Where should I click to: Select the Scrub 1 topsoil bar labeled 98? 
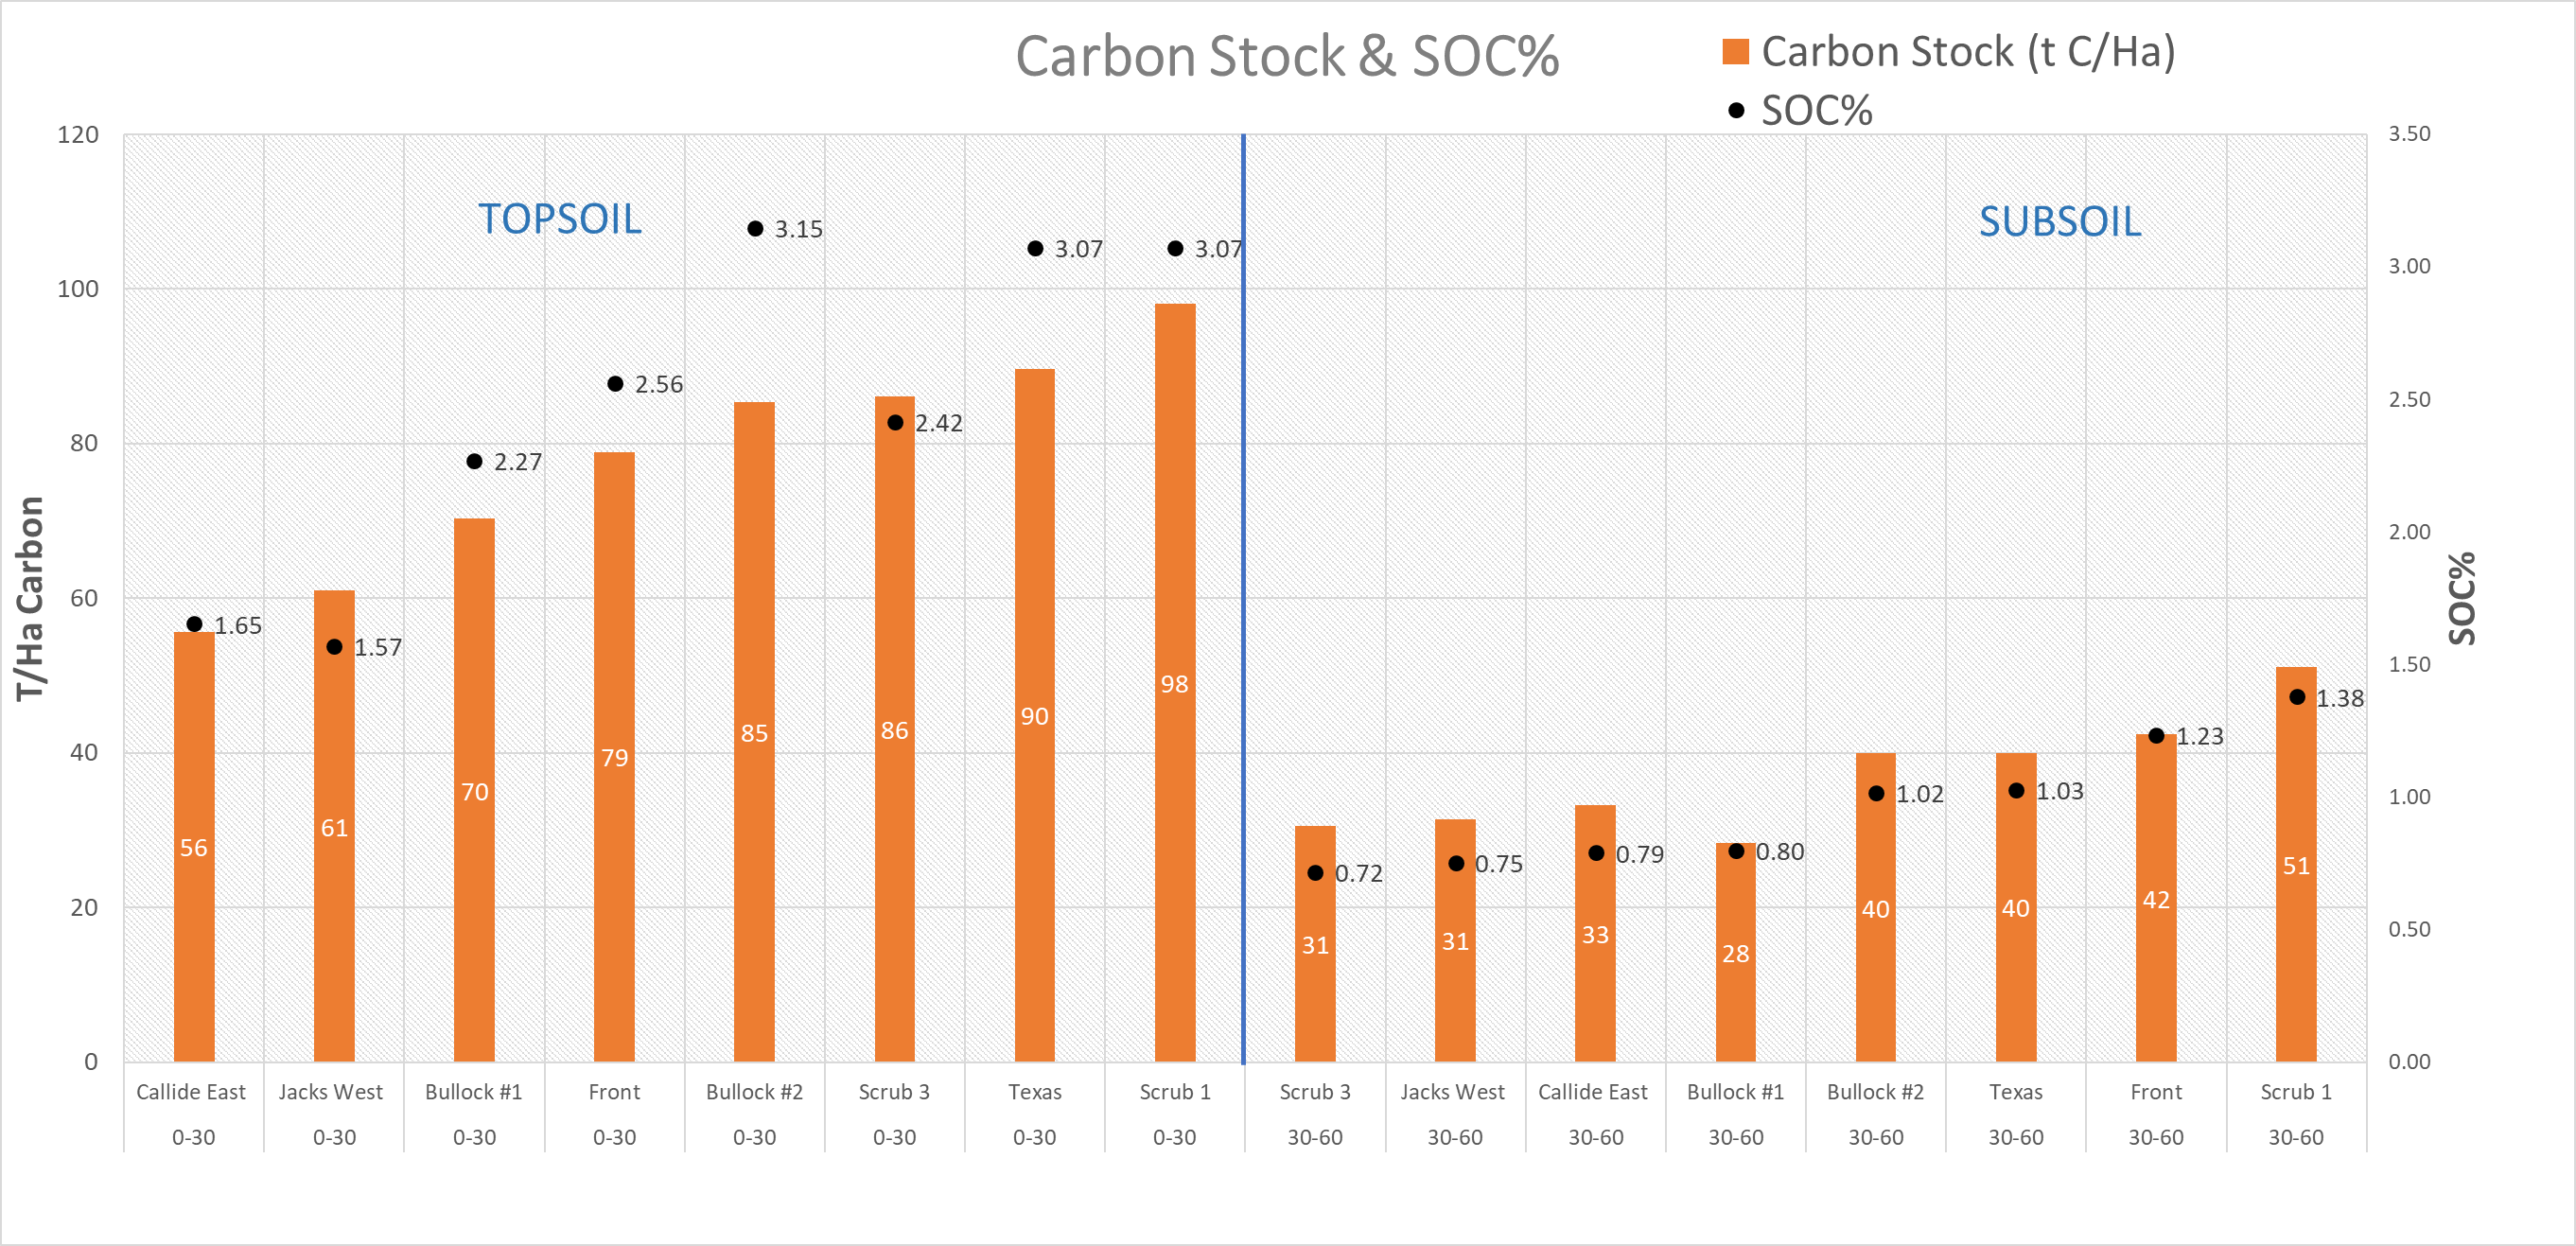1174,682
